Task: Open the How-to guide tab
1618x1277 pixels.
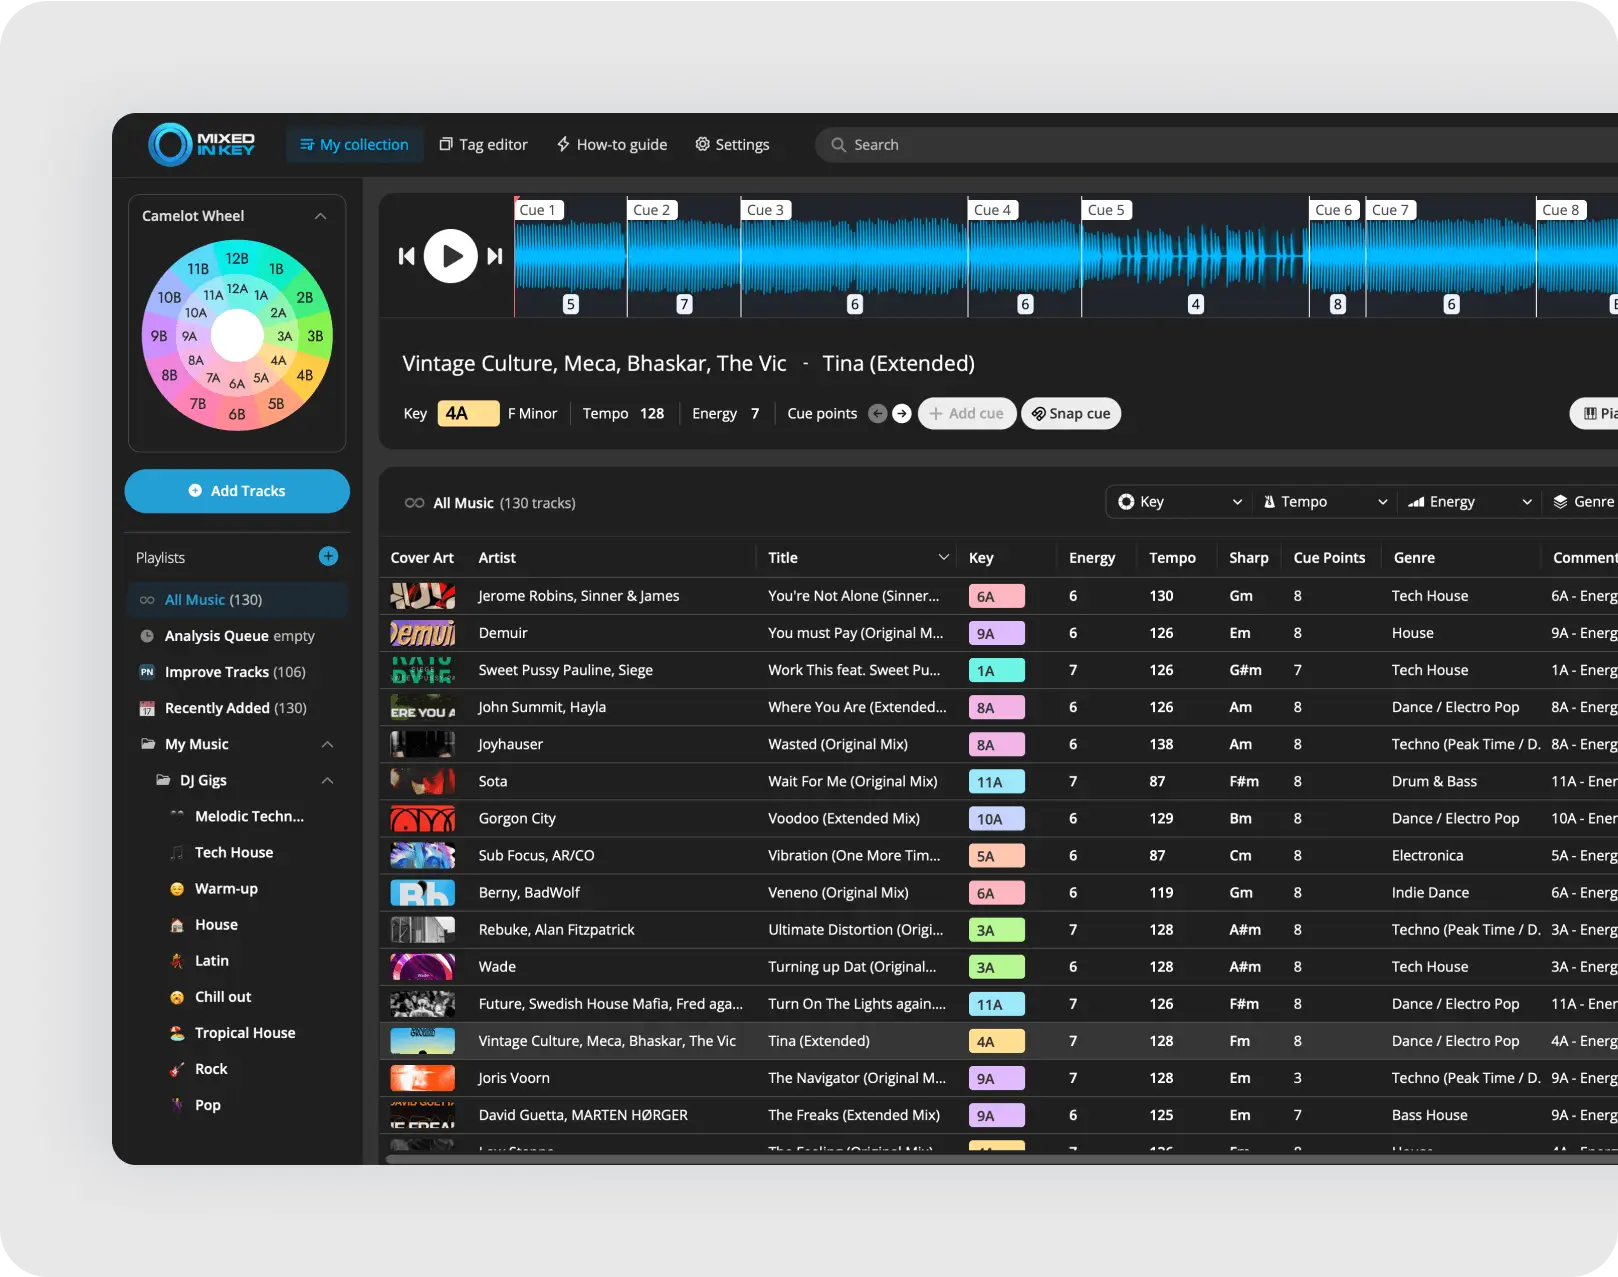Action: (612, 145)
